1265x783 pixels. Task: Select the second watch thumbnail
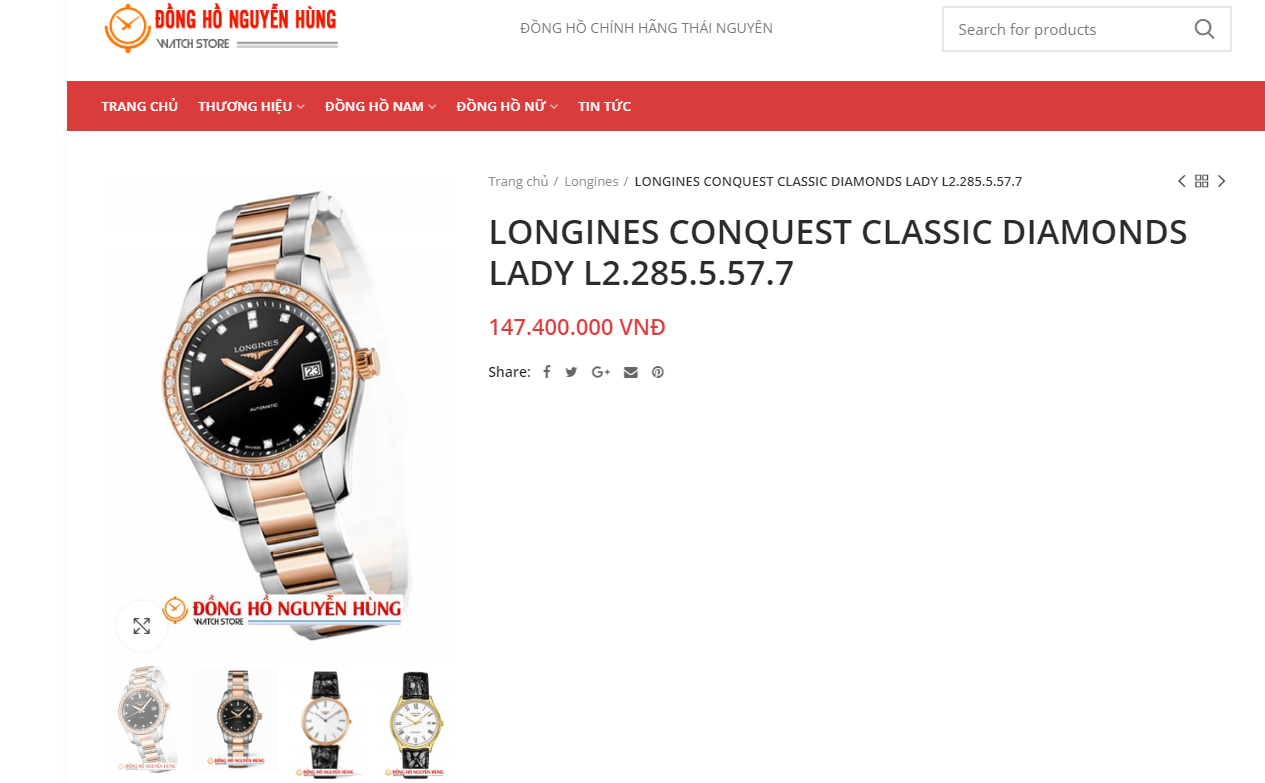point(236,721)
